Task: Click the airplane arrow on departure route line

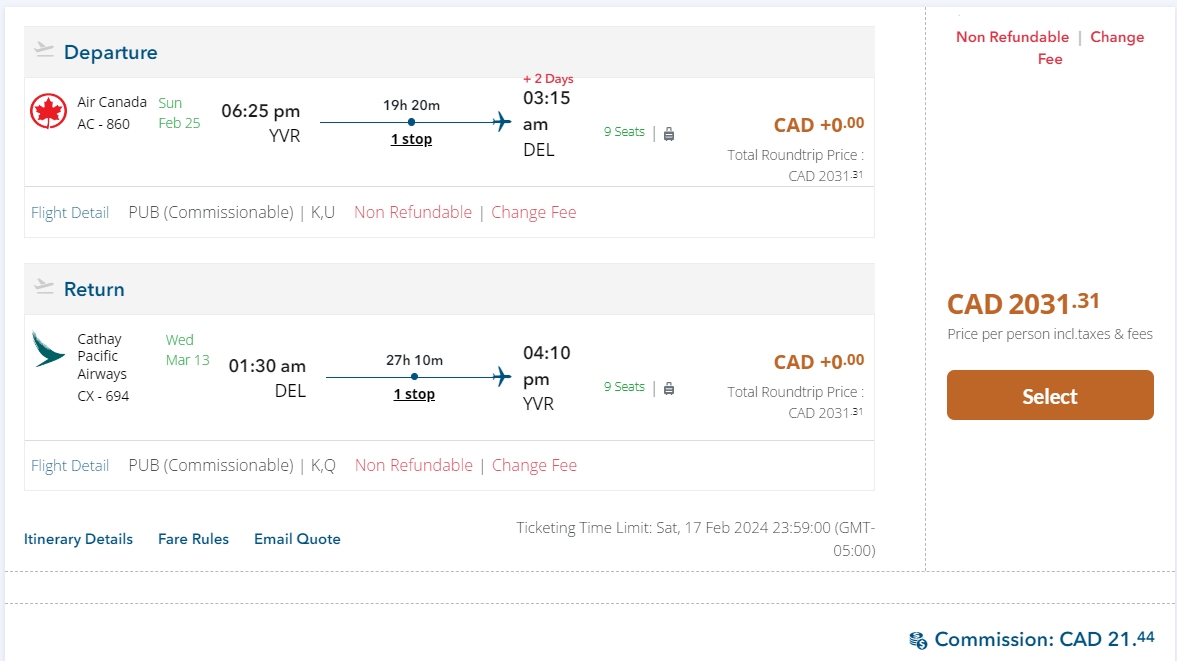Action: point(502,122)
